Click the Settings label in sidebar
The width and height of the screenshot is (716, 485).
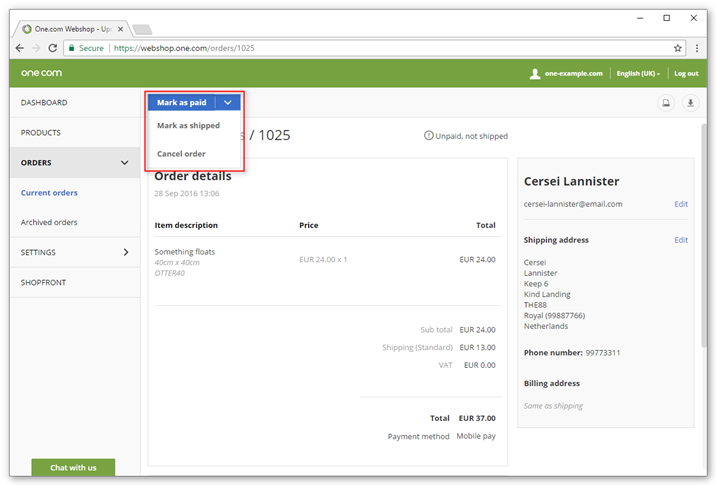38,252
